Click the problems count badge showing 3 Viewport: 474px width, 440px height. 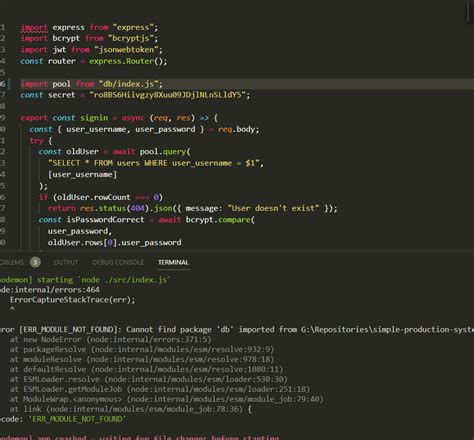pyautogui.click(x=35, y=262)
